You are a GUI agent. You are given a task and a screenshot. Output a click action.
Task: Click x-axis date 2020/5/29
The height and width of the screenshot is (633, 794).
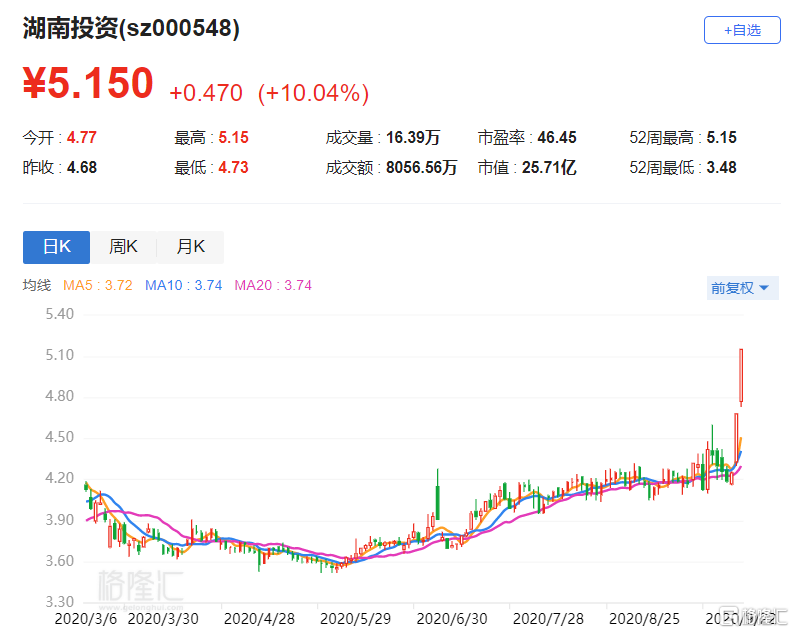(355, 619)
